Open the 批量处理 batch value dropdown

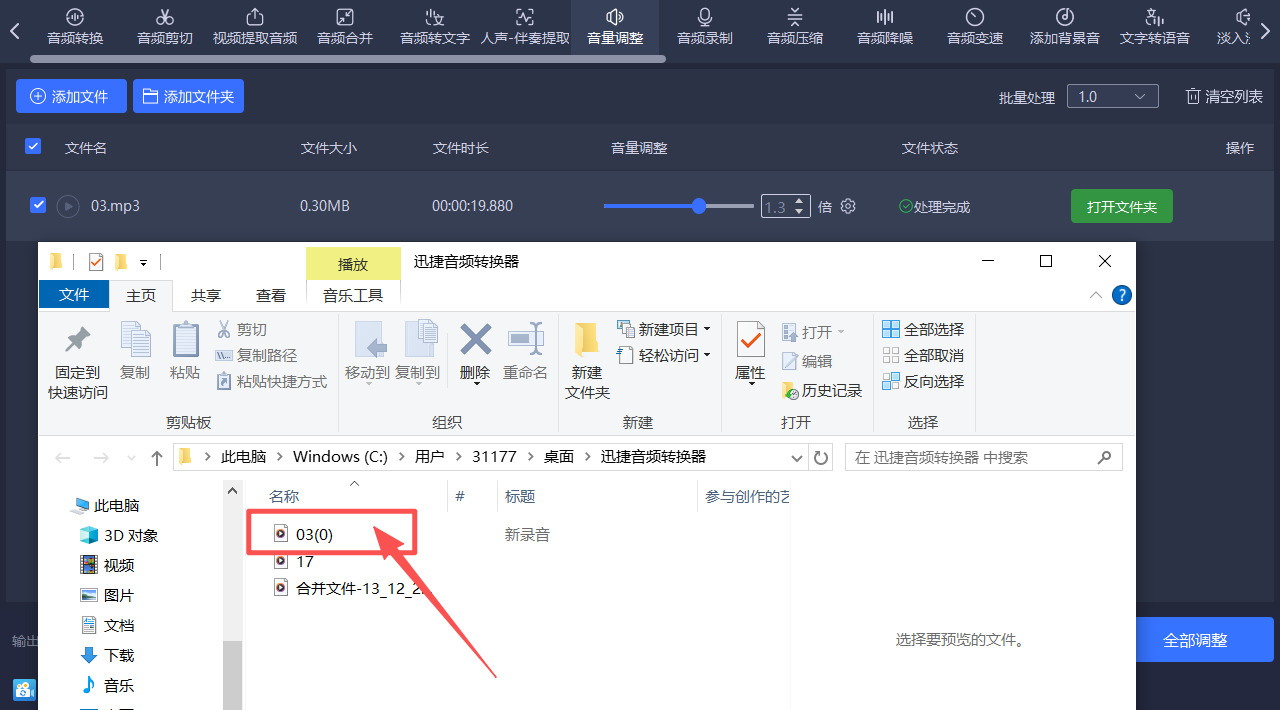1112,96
